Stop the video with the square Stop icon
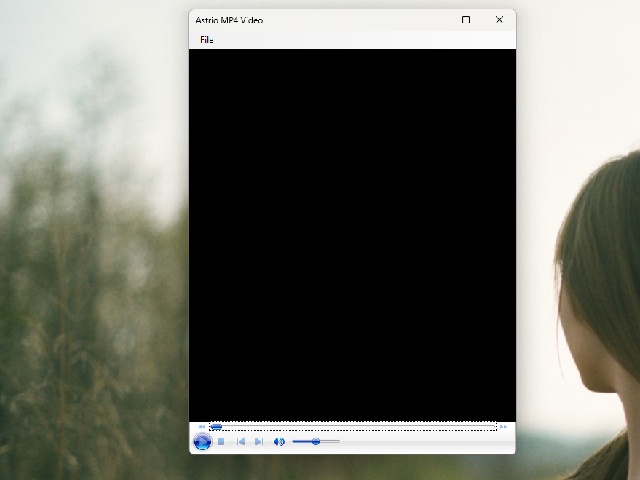Viewport: 640px width, 480px height. click(221, 442)
